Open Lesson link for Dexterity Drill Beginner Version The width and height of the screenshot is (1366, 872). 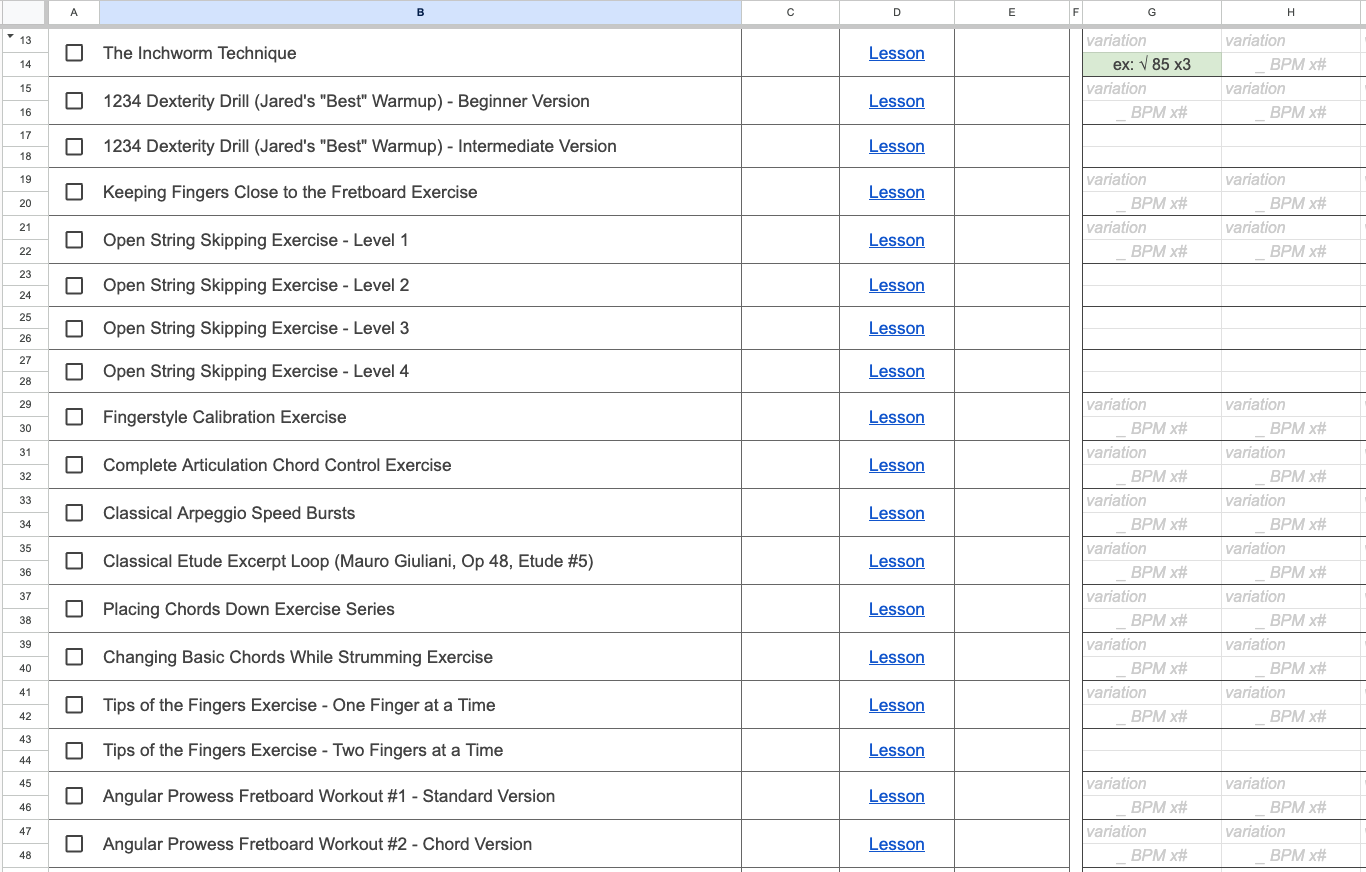896,101
